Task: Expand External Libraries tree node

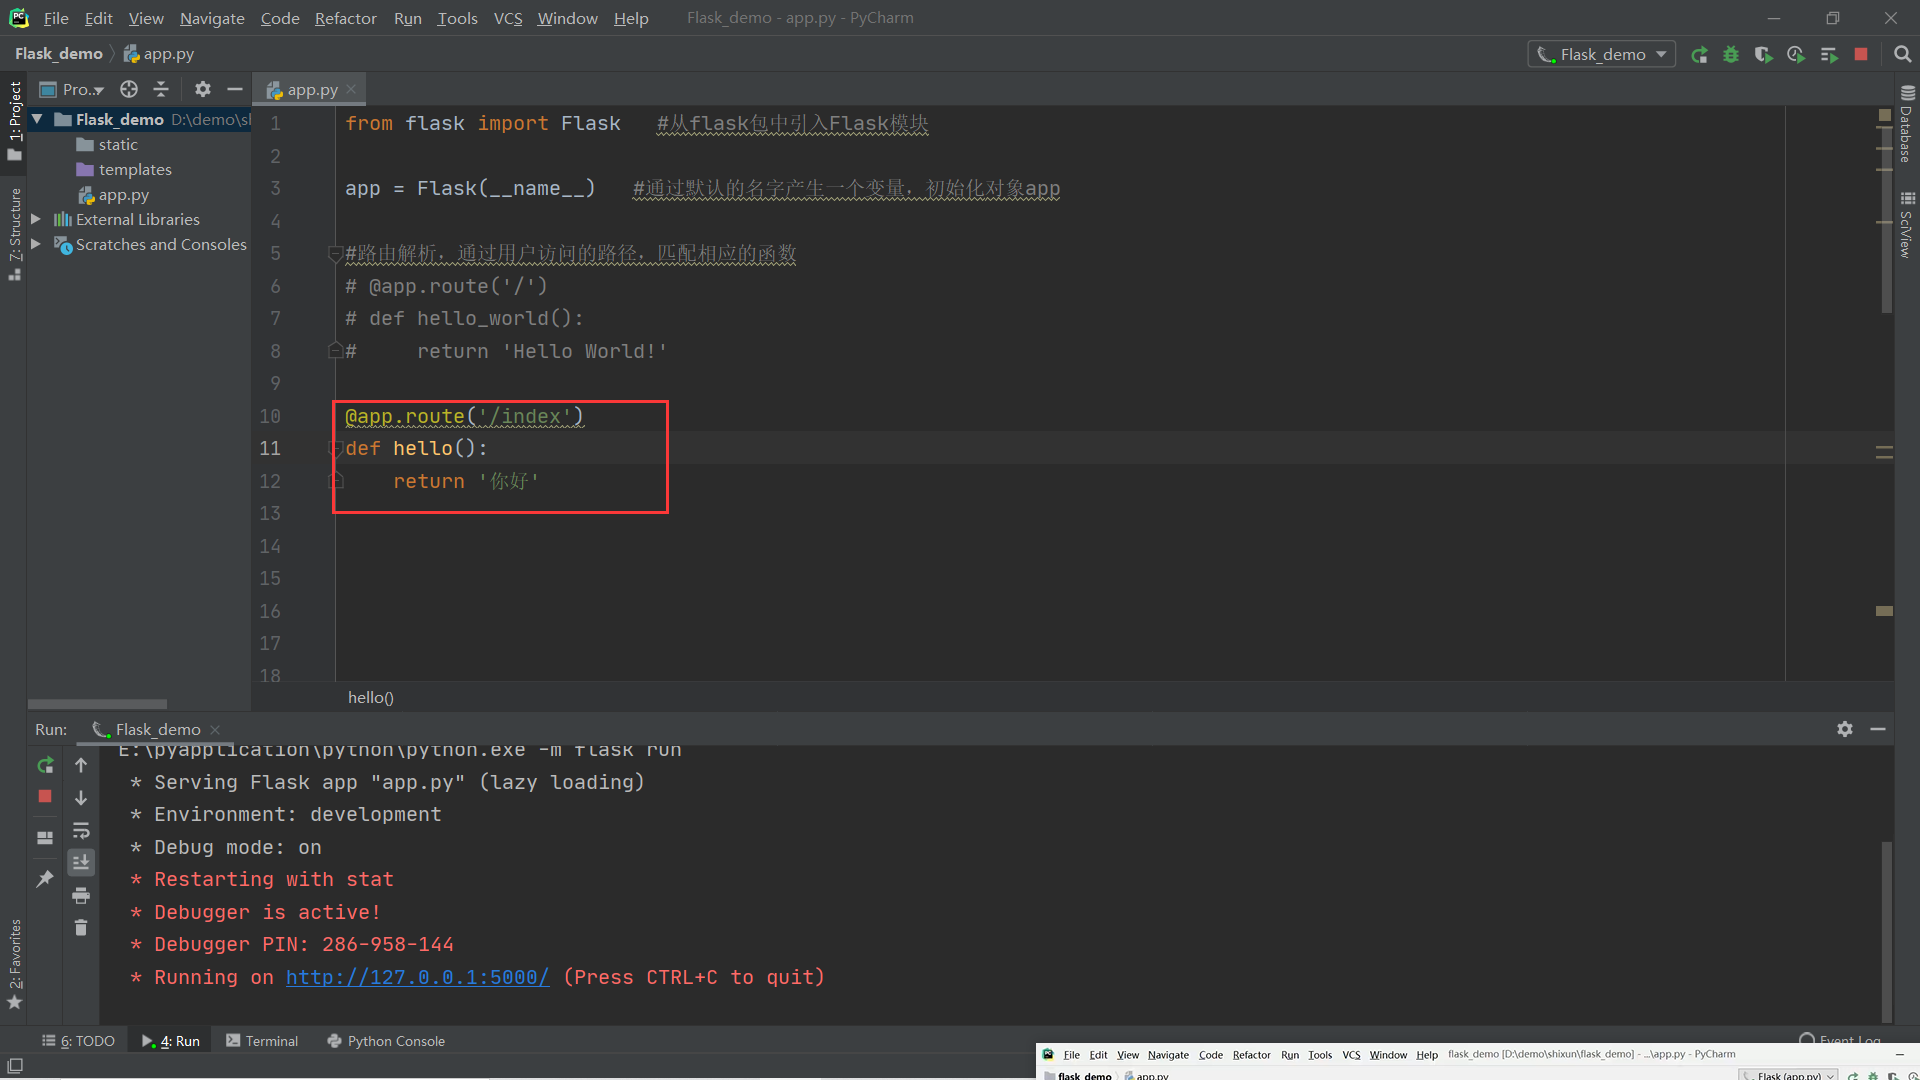Action: click(36, 219)
